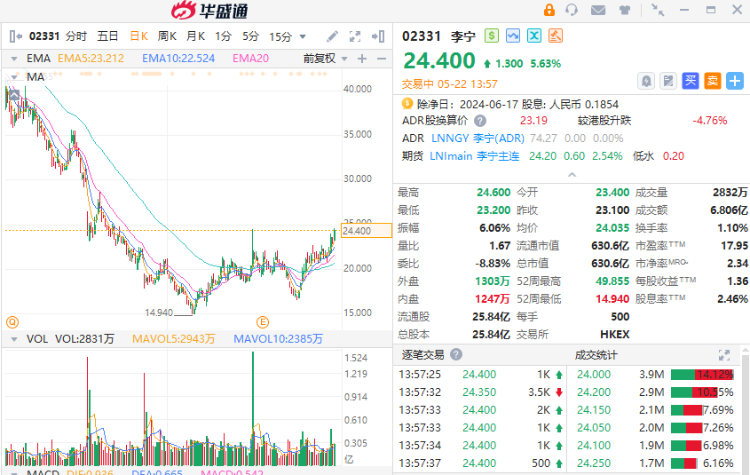750x475 pixels.
Task: Add 李宁 to watchlist with blue plus
Action: (735, 81)
